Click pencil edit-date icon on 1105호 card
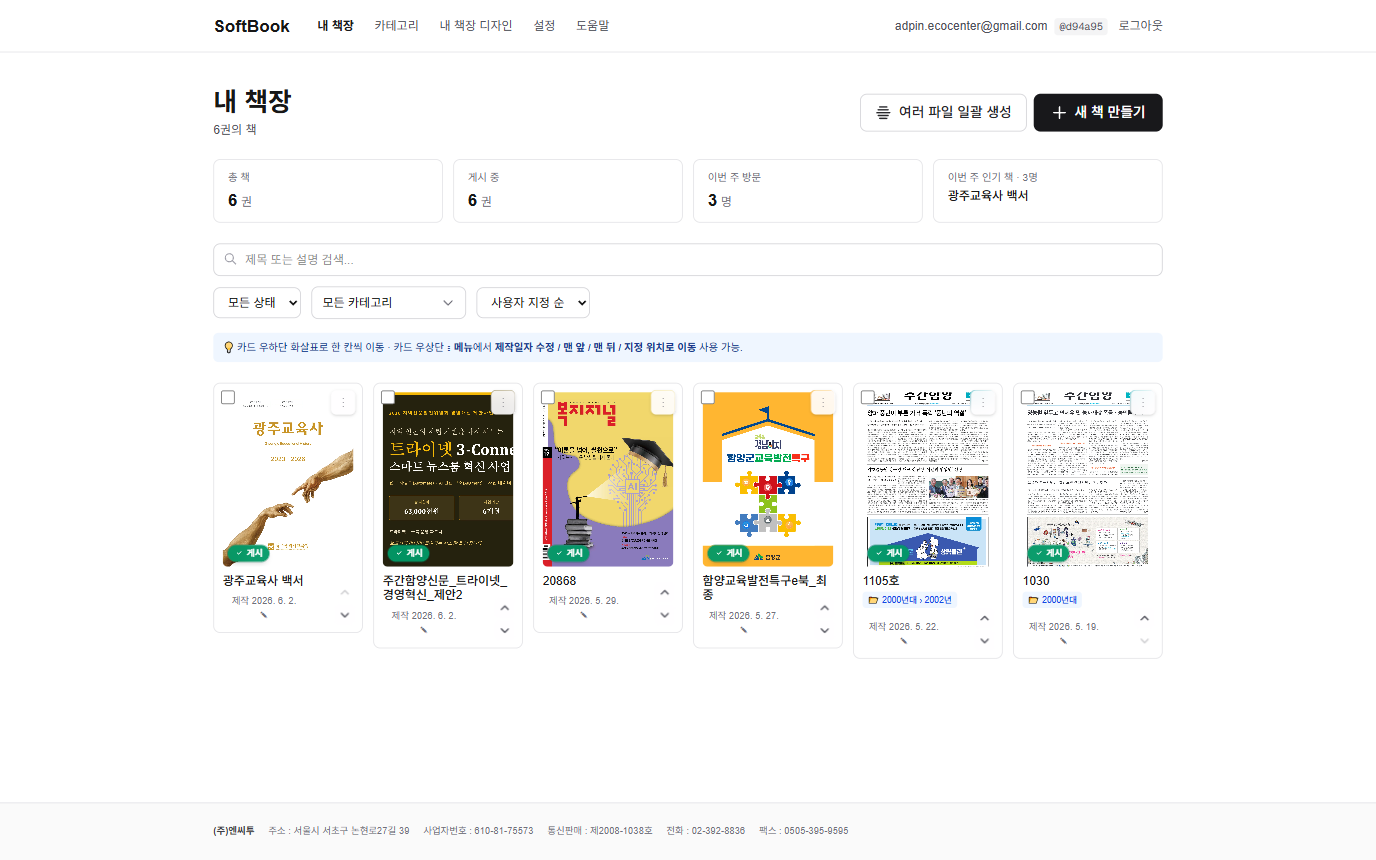This screenshot has width=1376, height=860. 904,641
